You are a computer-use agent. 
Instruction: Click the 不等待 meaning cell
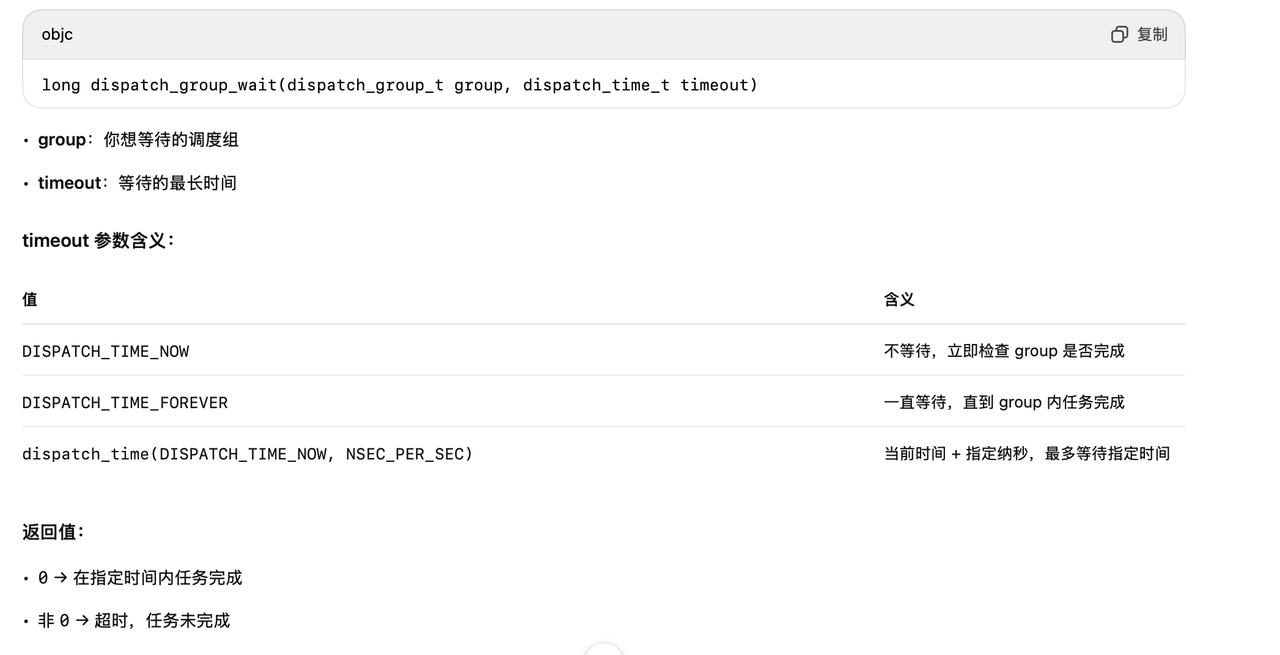pos(1004,351)
